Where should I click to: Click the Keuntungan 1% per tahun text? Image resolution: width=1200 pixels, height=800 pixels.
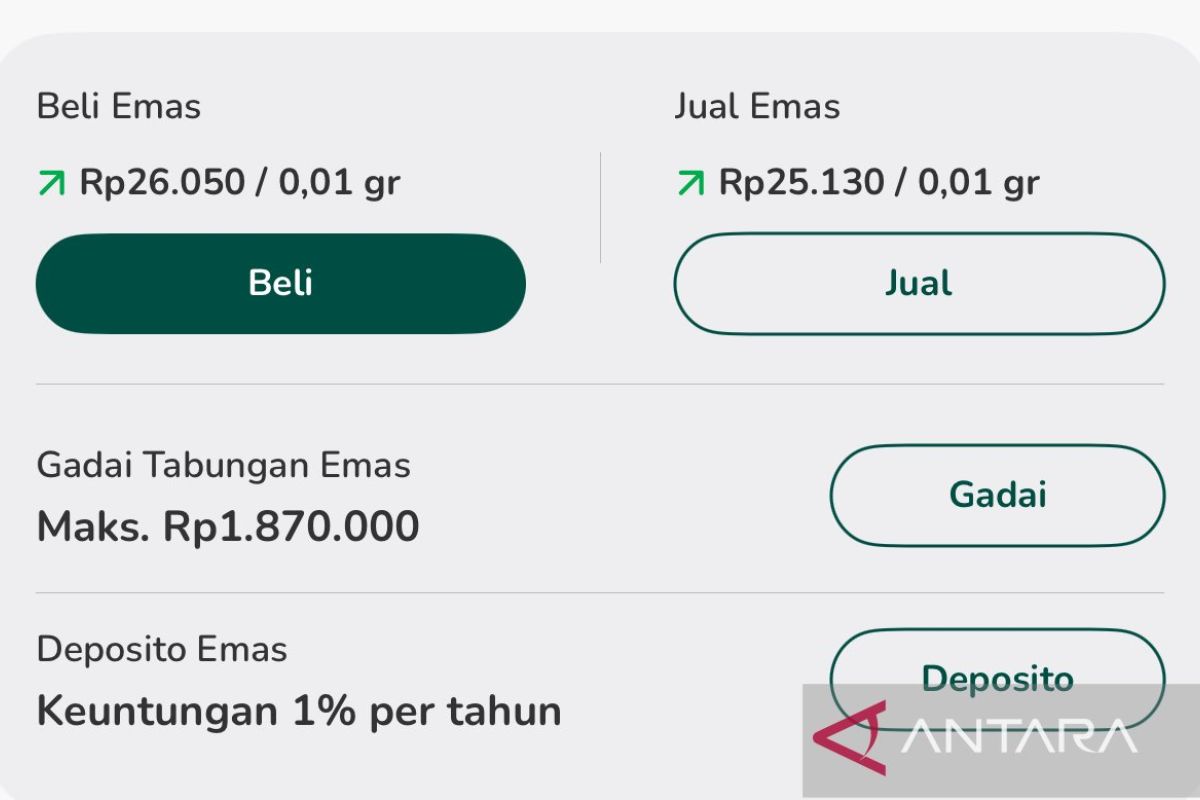299,711
